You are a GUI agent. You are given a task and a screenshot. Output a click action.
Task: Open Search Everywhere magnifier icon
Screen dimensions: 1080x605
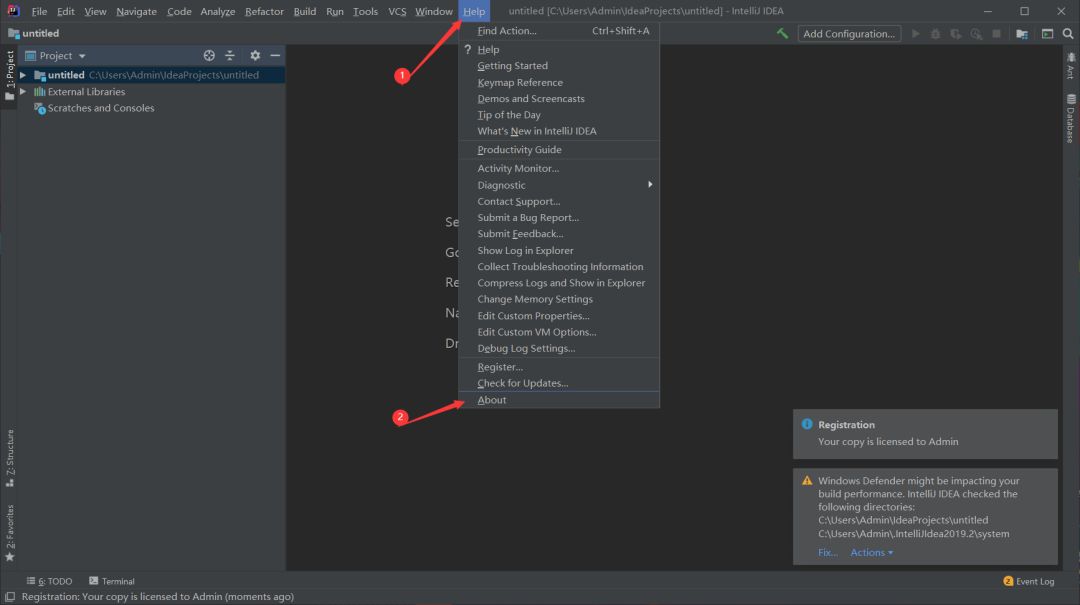[1068, 33]
